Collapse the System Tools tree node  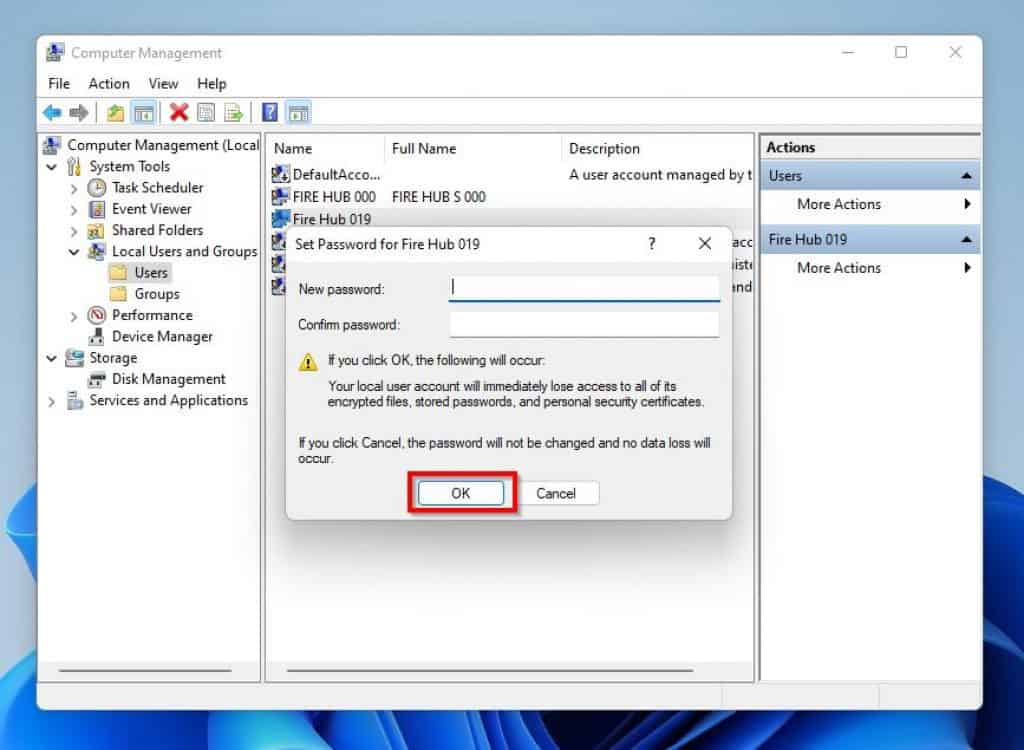coord(52,167)
